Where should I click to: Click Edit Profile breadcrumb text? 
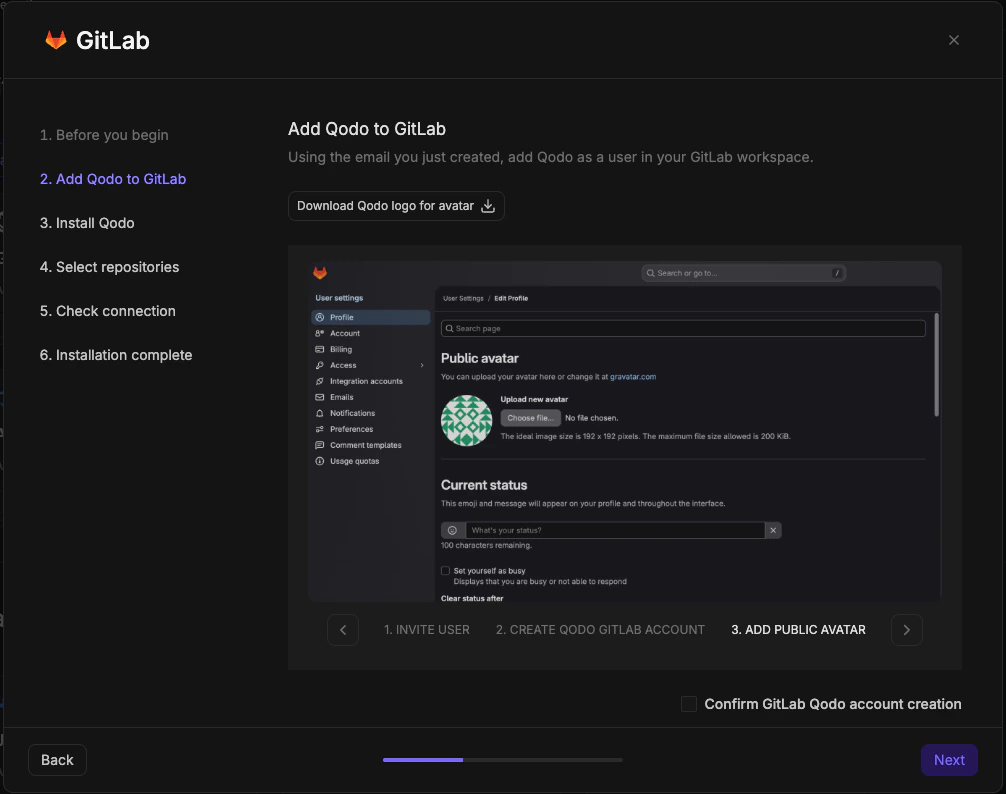click(511, 298)
